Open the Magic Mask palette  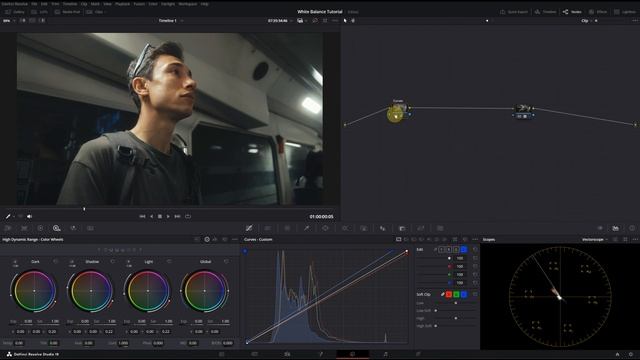pos(364,228)
